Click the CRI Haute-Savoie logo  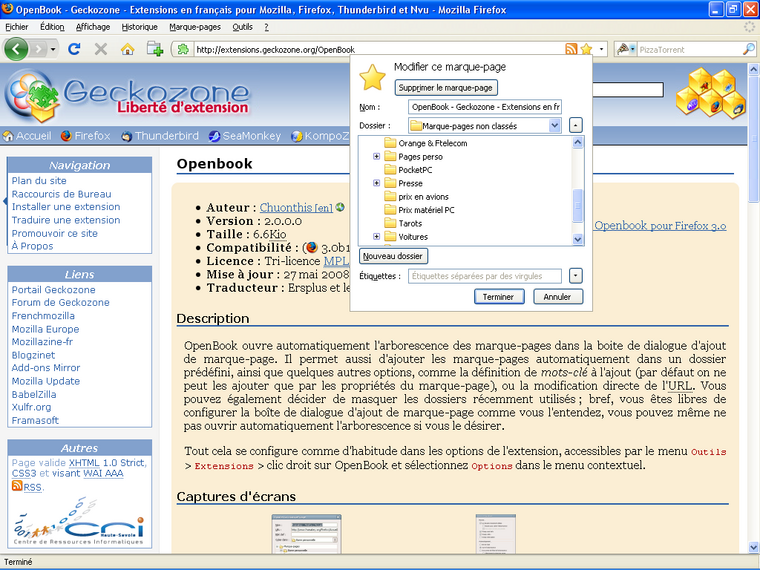(79, 522)
